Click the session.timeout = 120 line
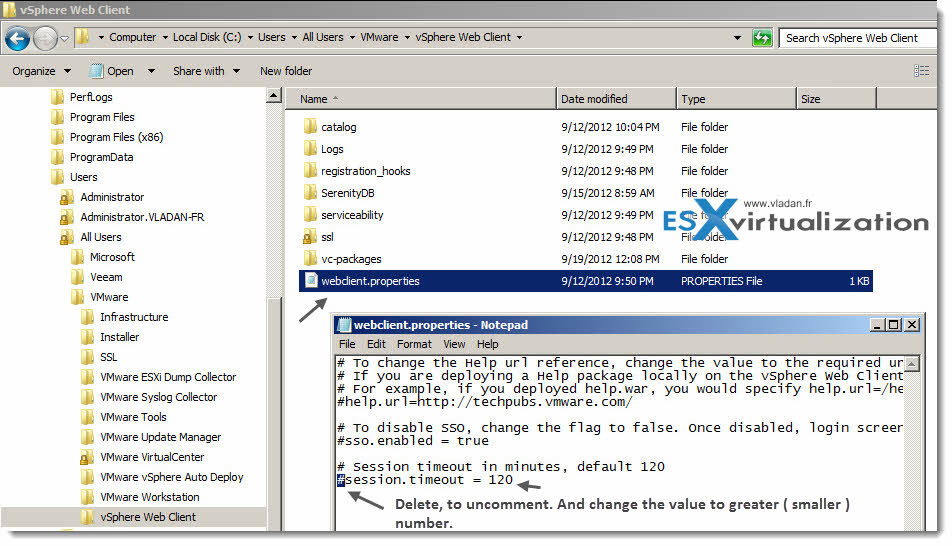The width and height of the screenshot is (952, 546). pyautogui.click(x=425, y=480)
